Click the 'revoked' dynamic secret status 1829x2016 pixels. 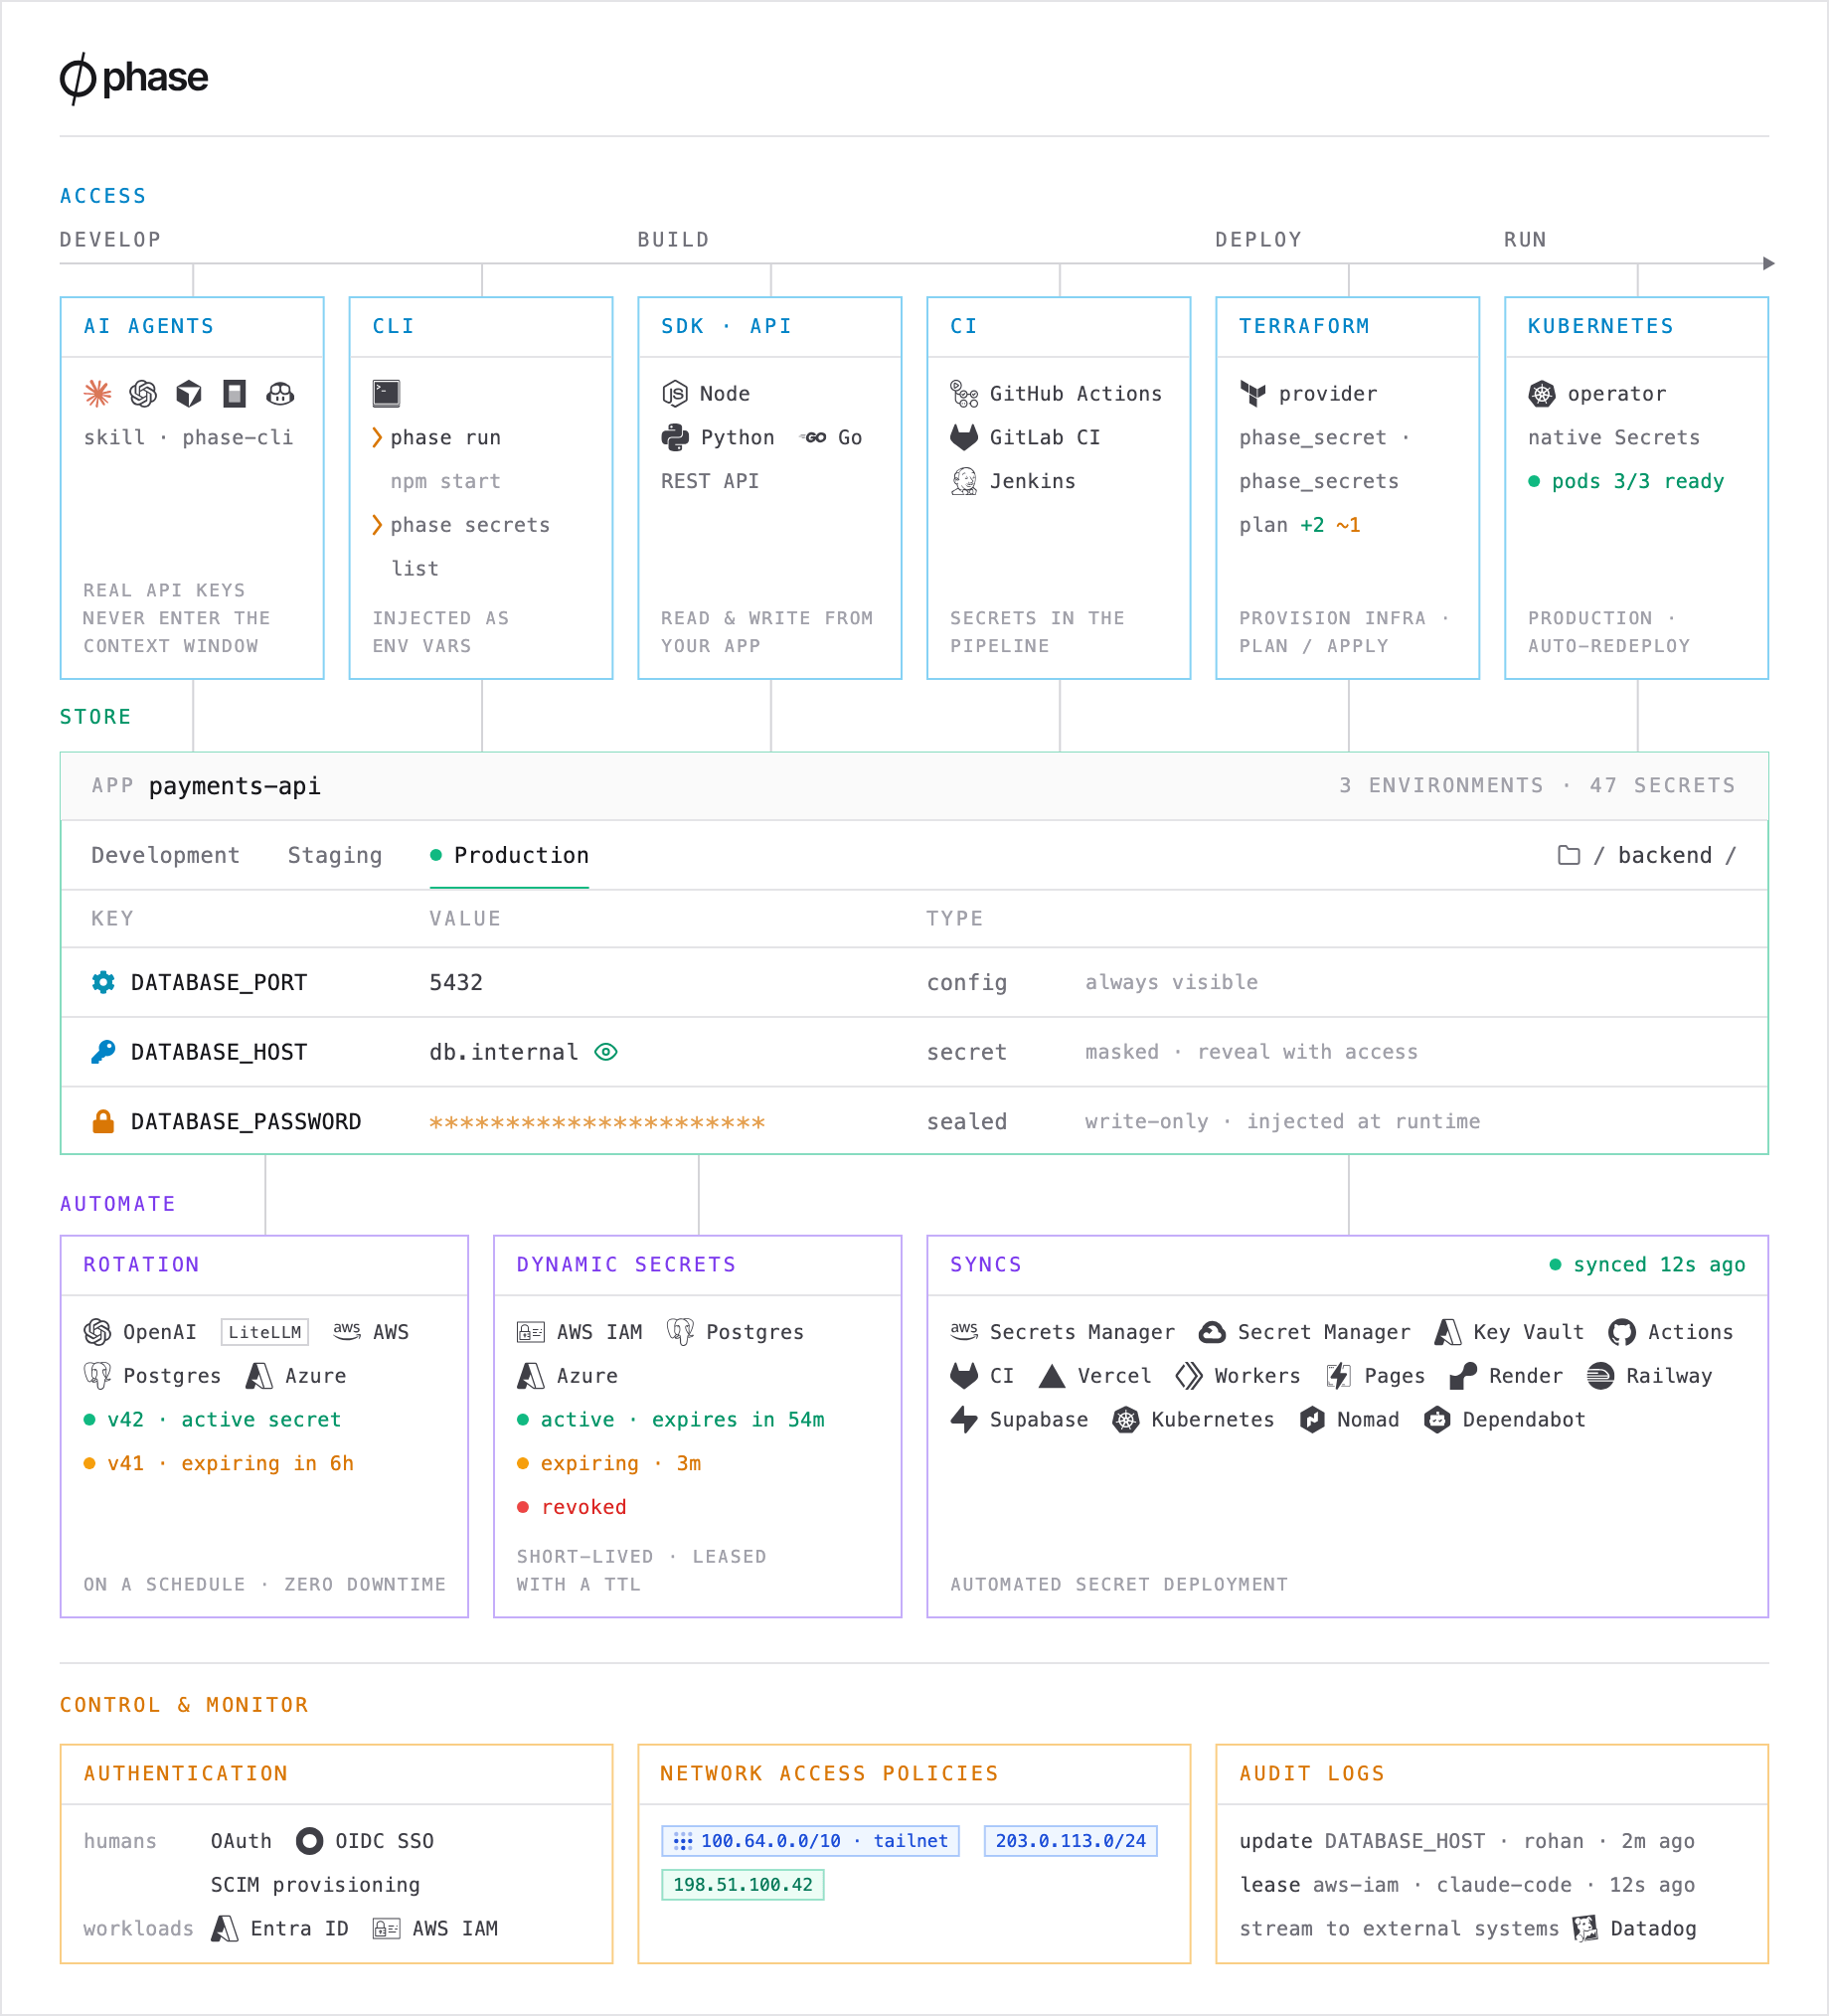pos(572,1507)
